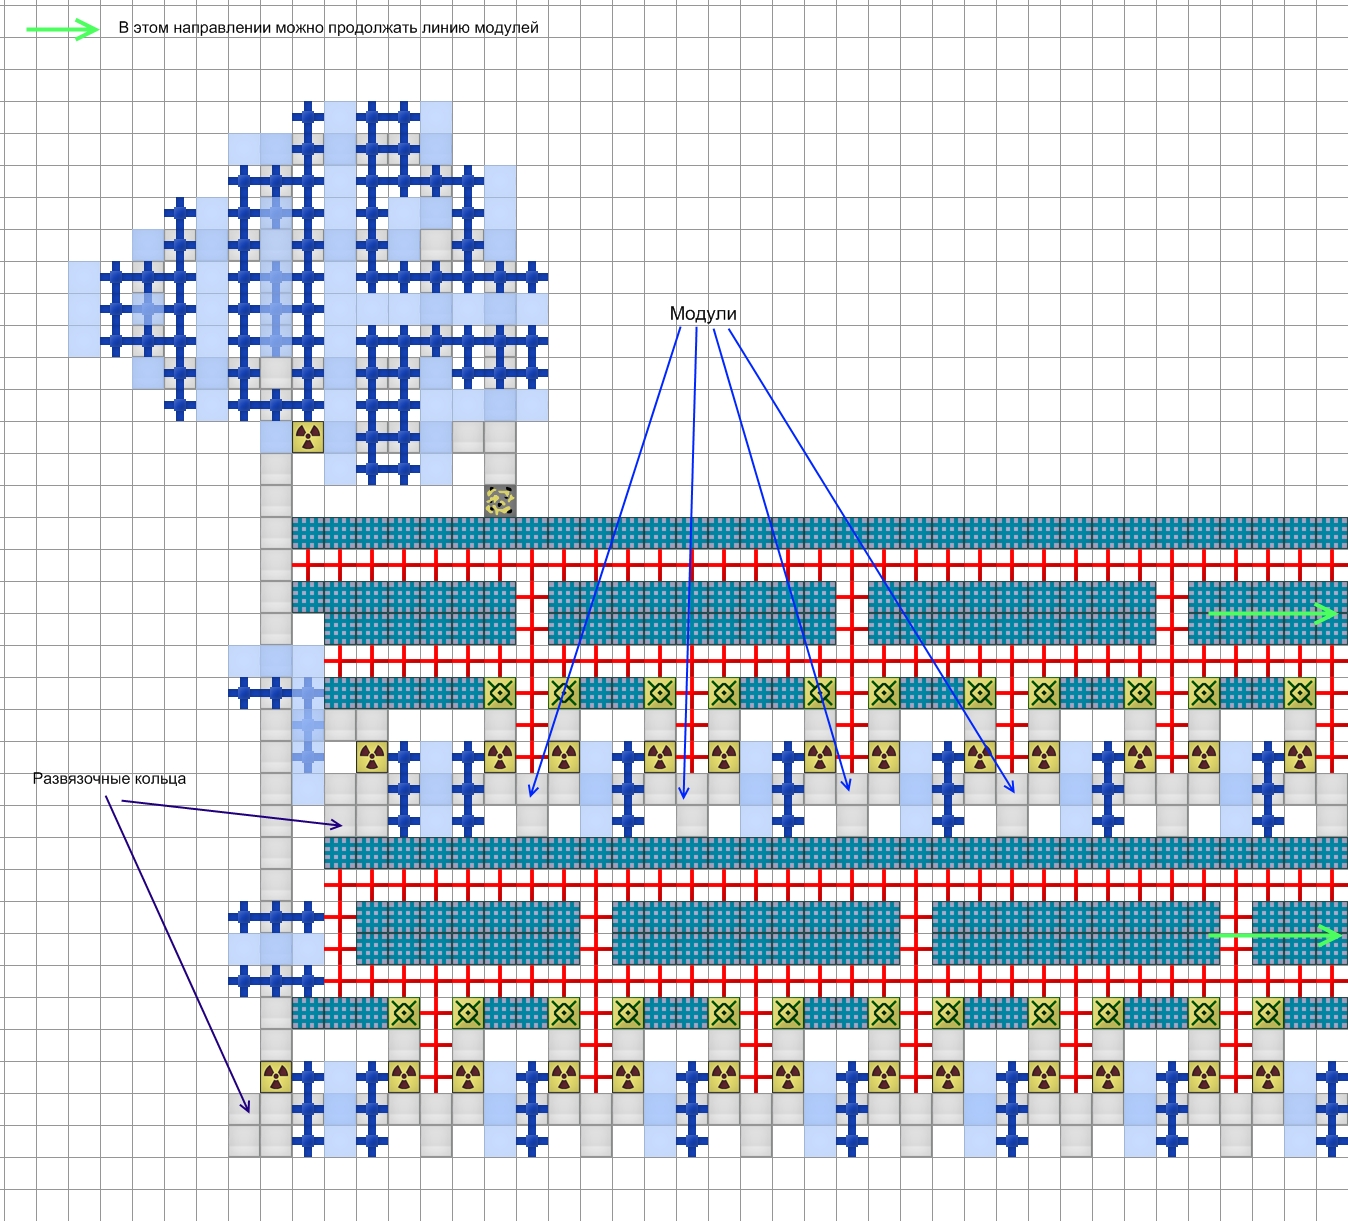This screenshot has width=1348, height=1221.
Task: Click the radiation icon under the blue pipe cluster
Action: 308,437
